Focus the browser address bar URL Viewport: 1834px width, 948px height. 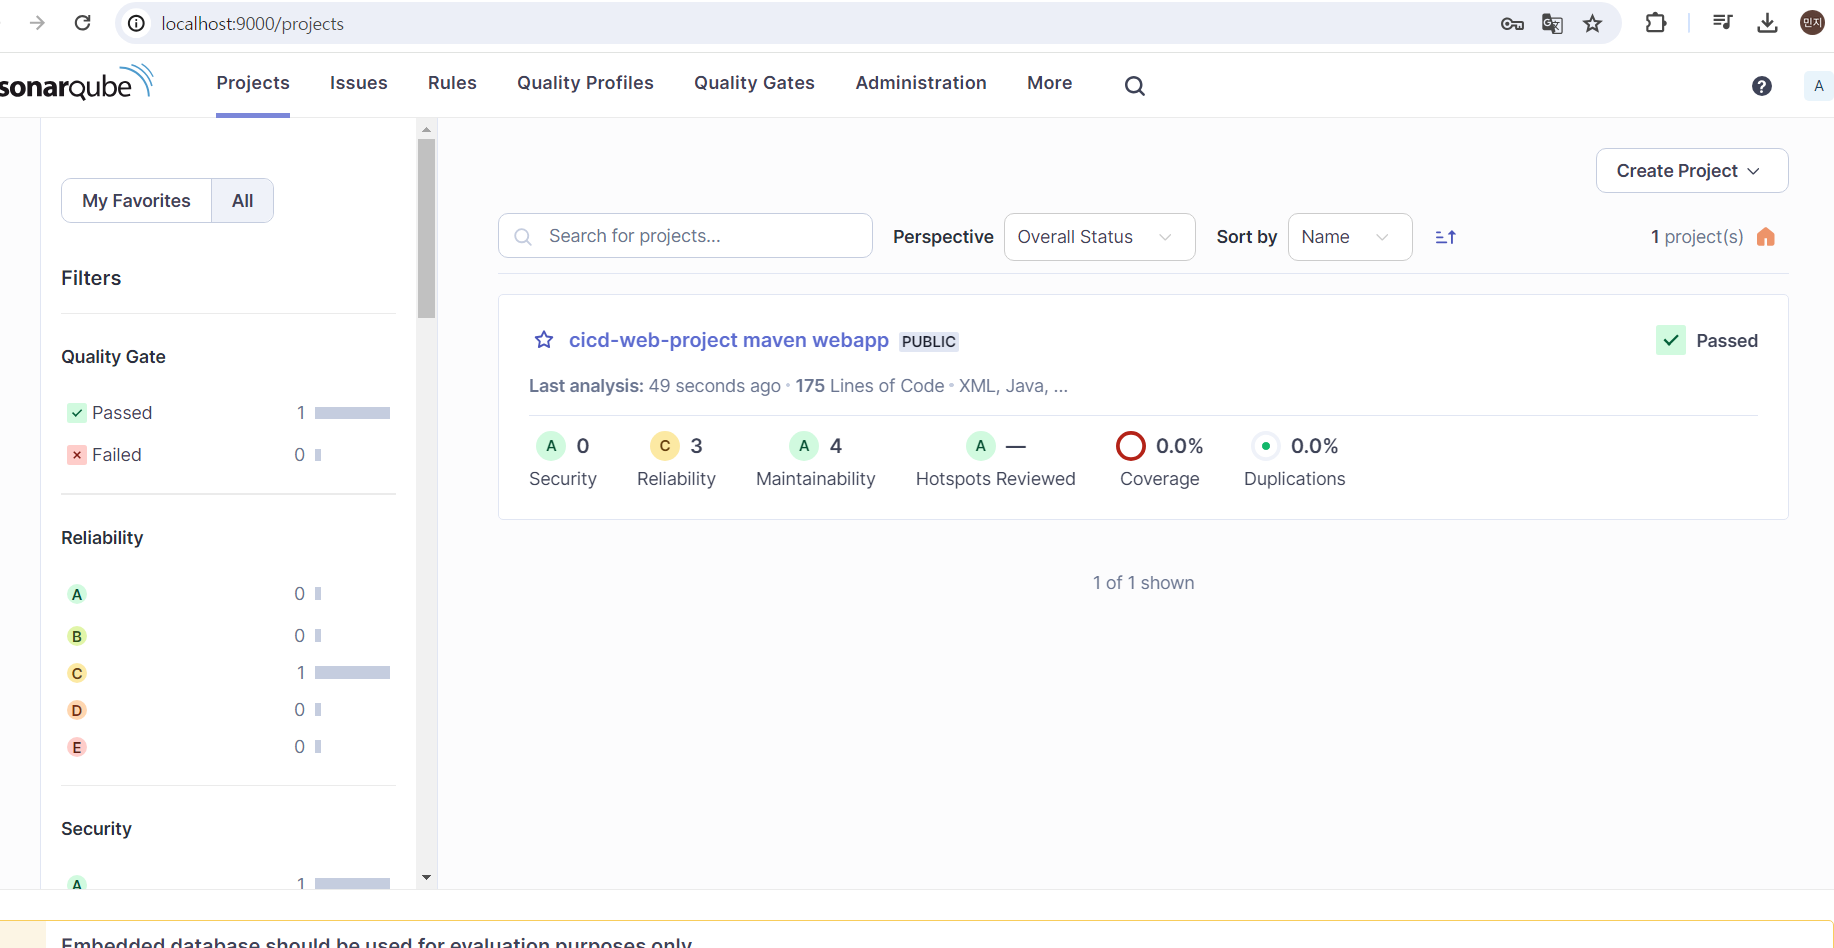tap(253, 23)
